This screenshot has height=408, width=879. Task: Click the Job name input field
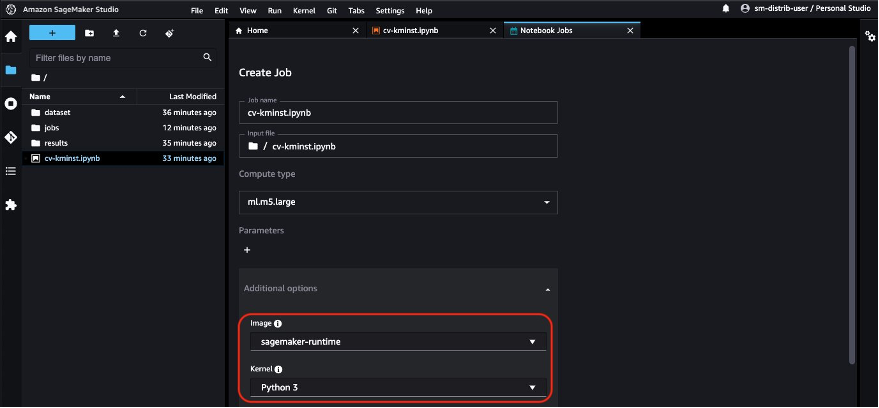[x=398, y=113]
